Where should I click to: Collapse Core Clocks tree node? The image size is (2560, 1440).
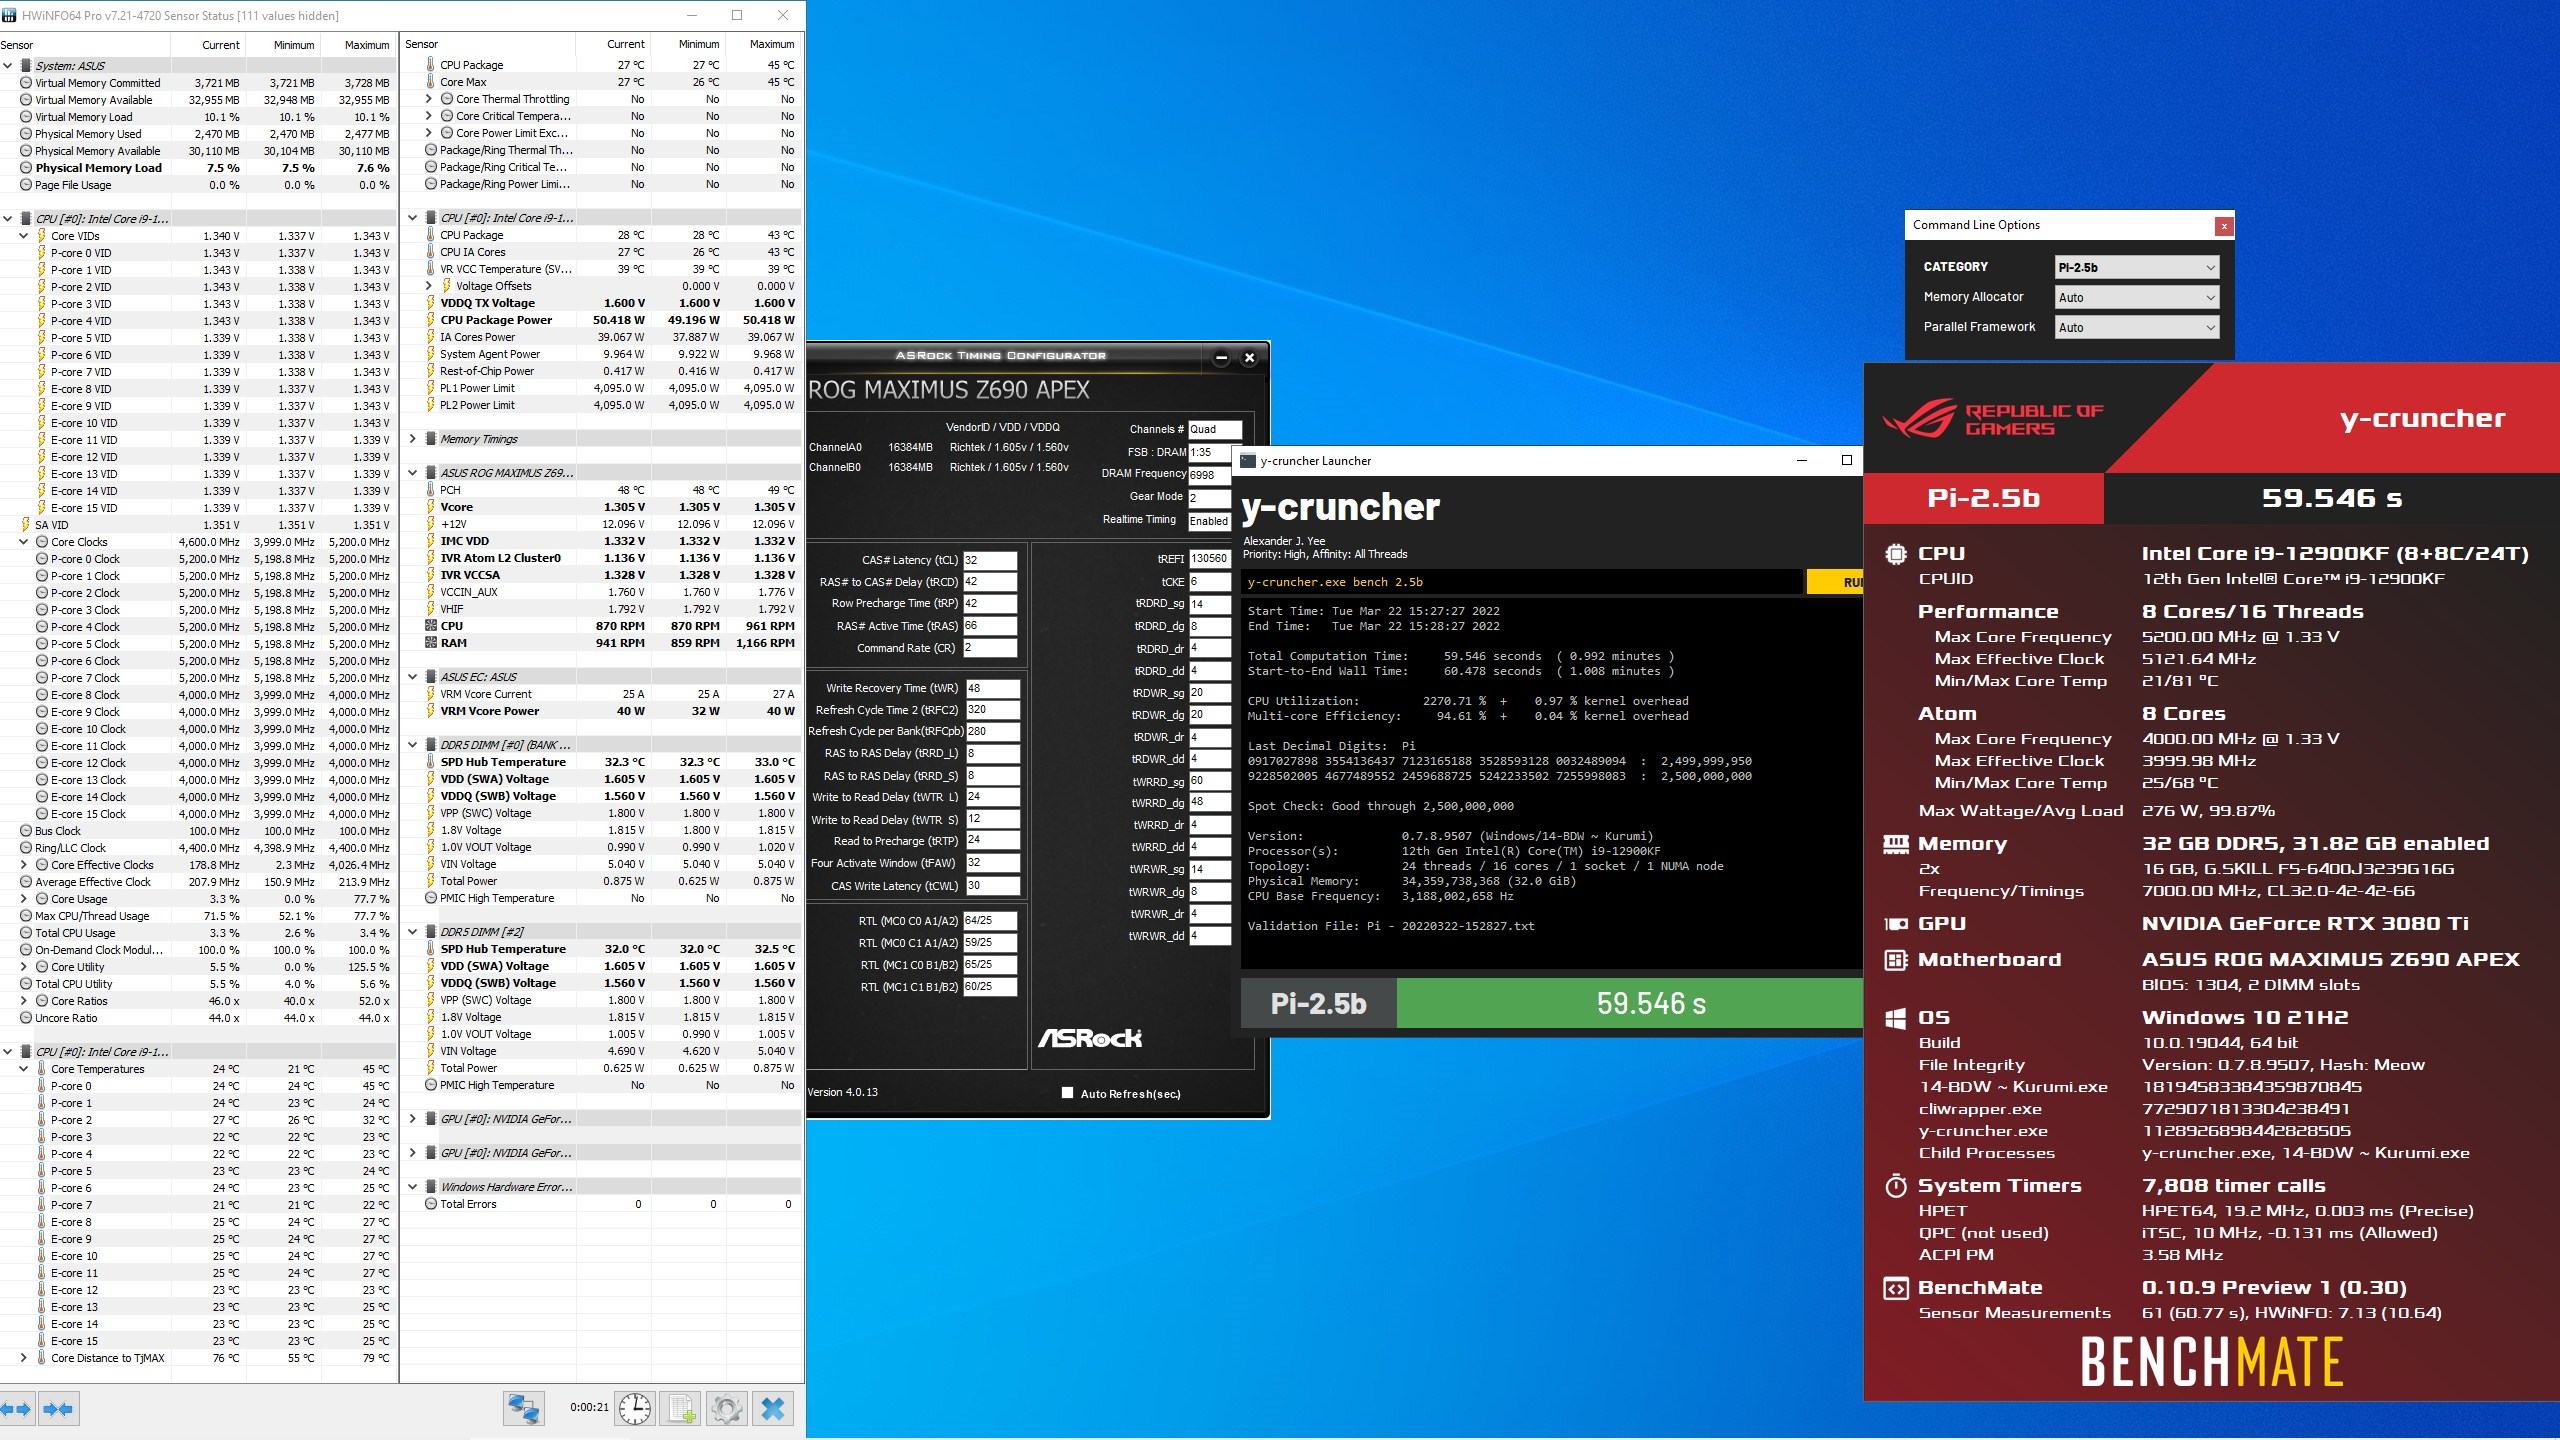(24, 542)
